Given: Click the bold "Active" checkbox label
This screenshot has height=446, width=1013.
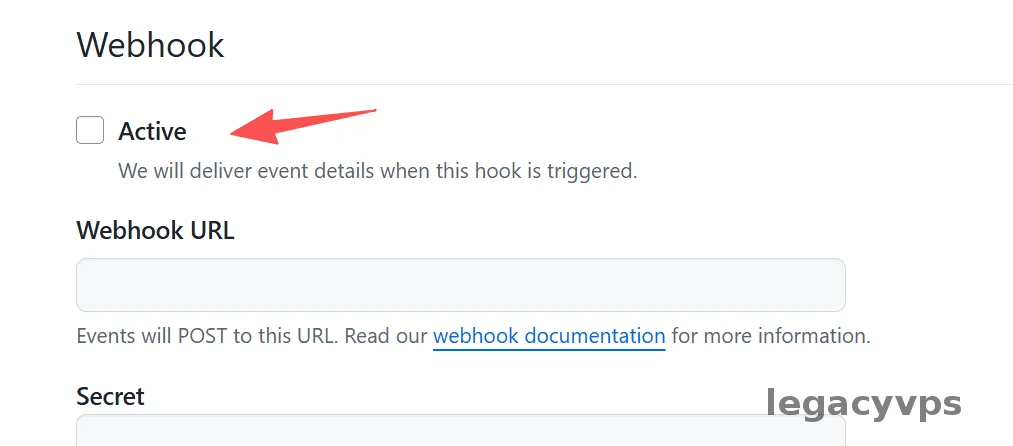Looking at the screenshot, I should [152, 131].
